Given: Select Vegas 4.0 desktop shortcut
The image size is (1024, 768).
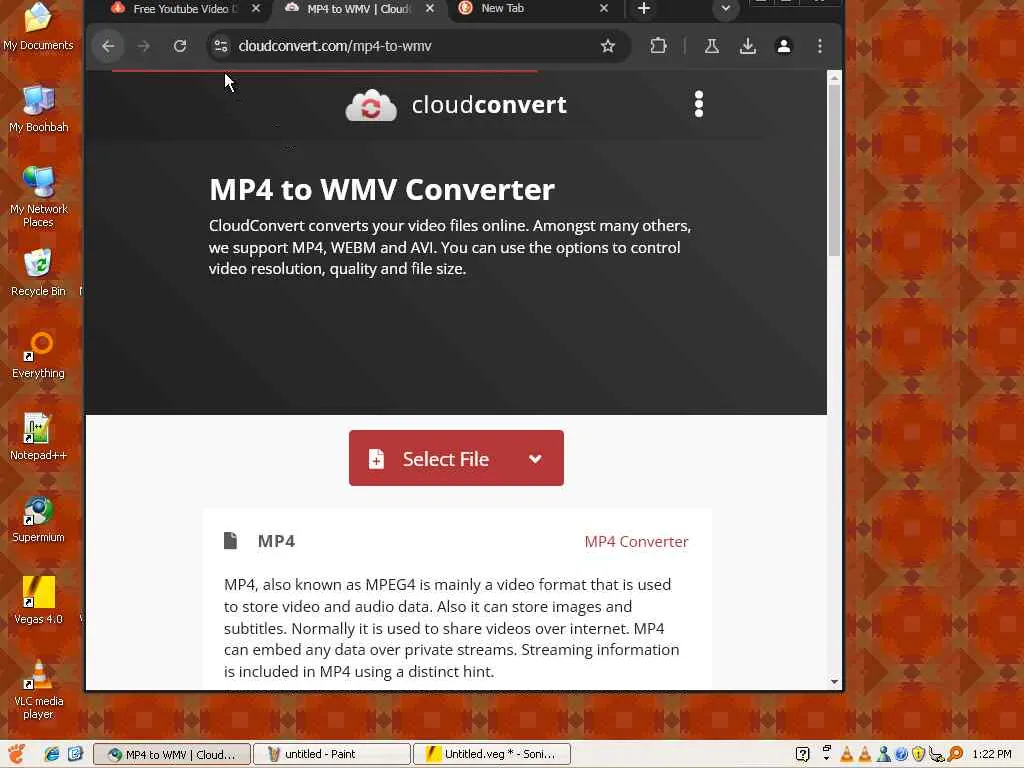Looking at the screenshot, I should coord(38,601).
